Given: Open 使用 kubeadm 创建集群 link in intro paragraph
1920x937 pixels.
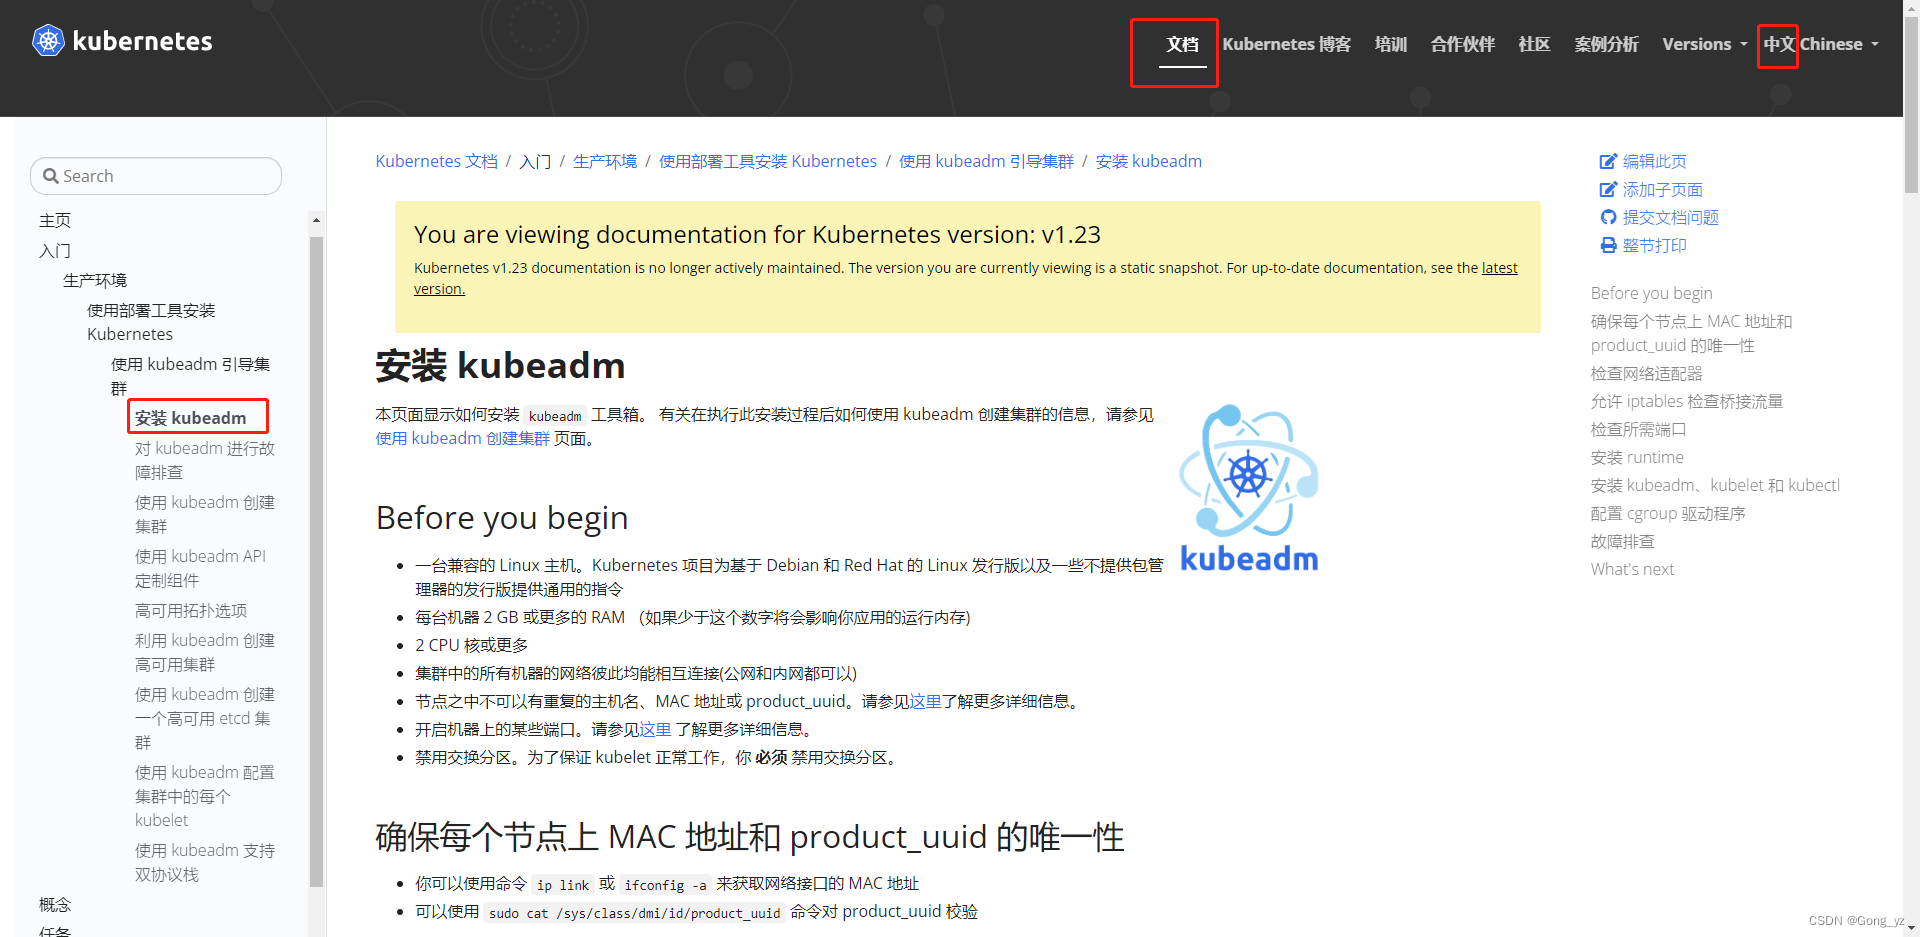Looking at the screenshot, I should click(463, 438).
